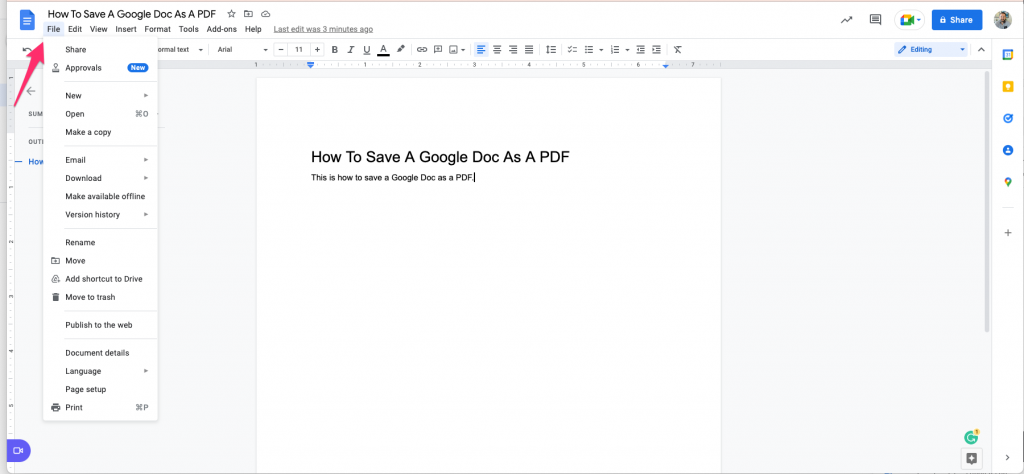Open the comment history icon
This screenshot has height=474, width=1024.
(x=876, y=20)
